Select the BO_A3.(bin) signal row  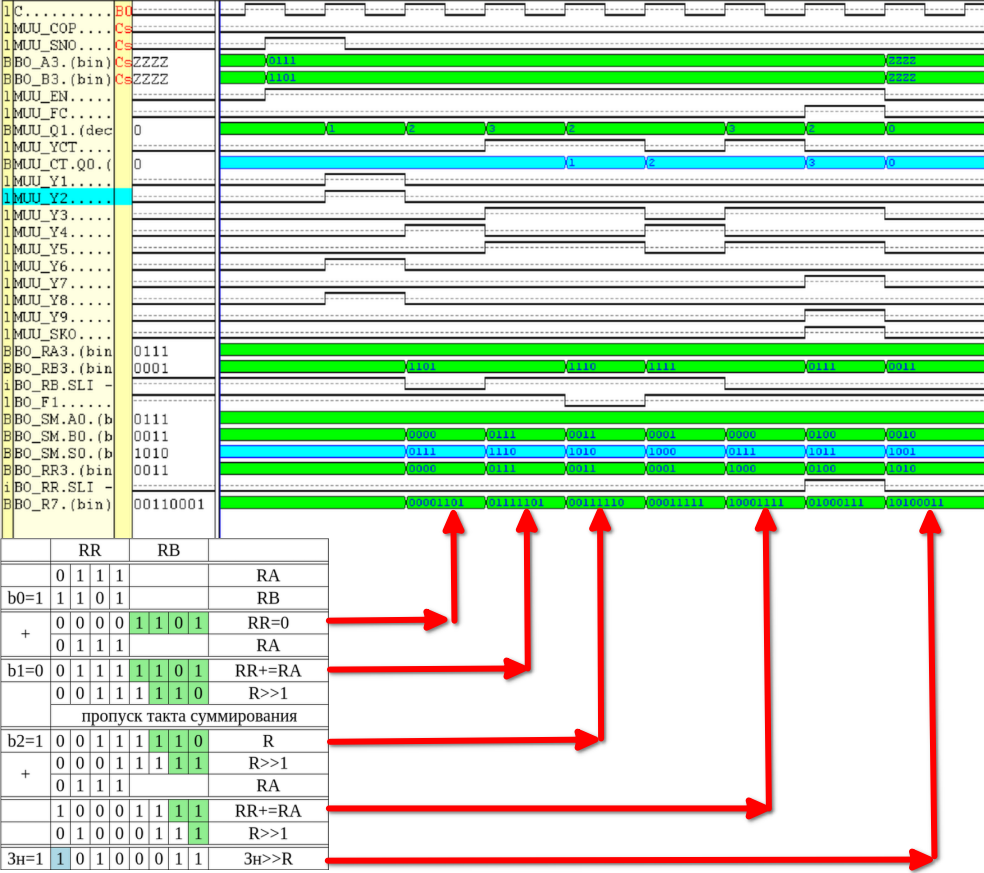point(60,62)
